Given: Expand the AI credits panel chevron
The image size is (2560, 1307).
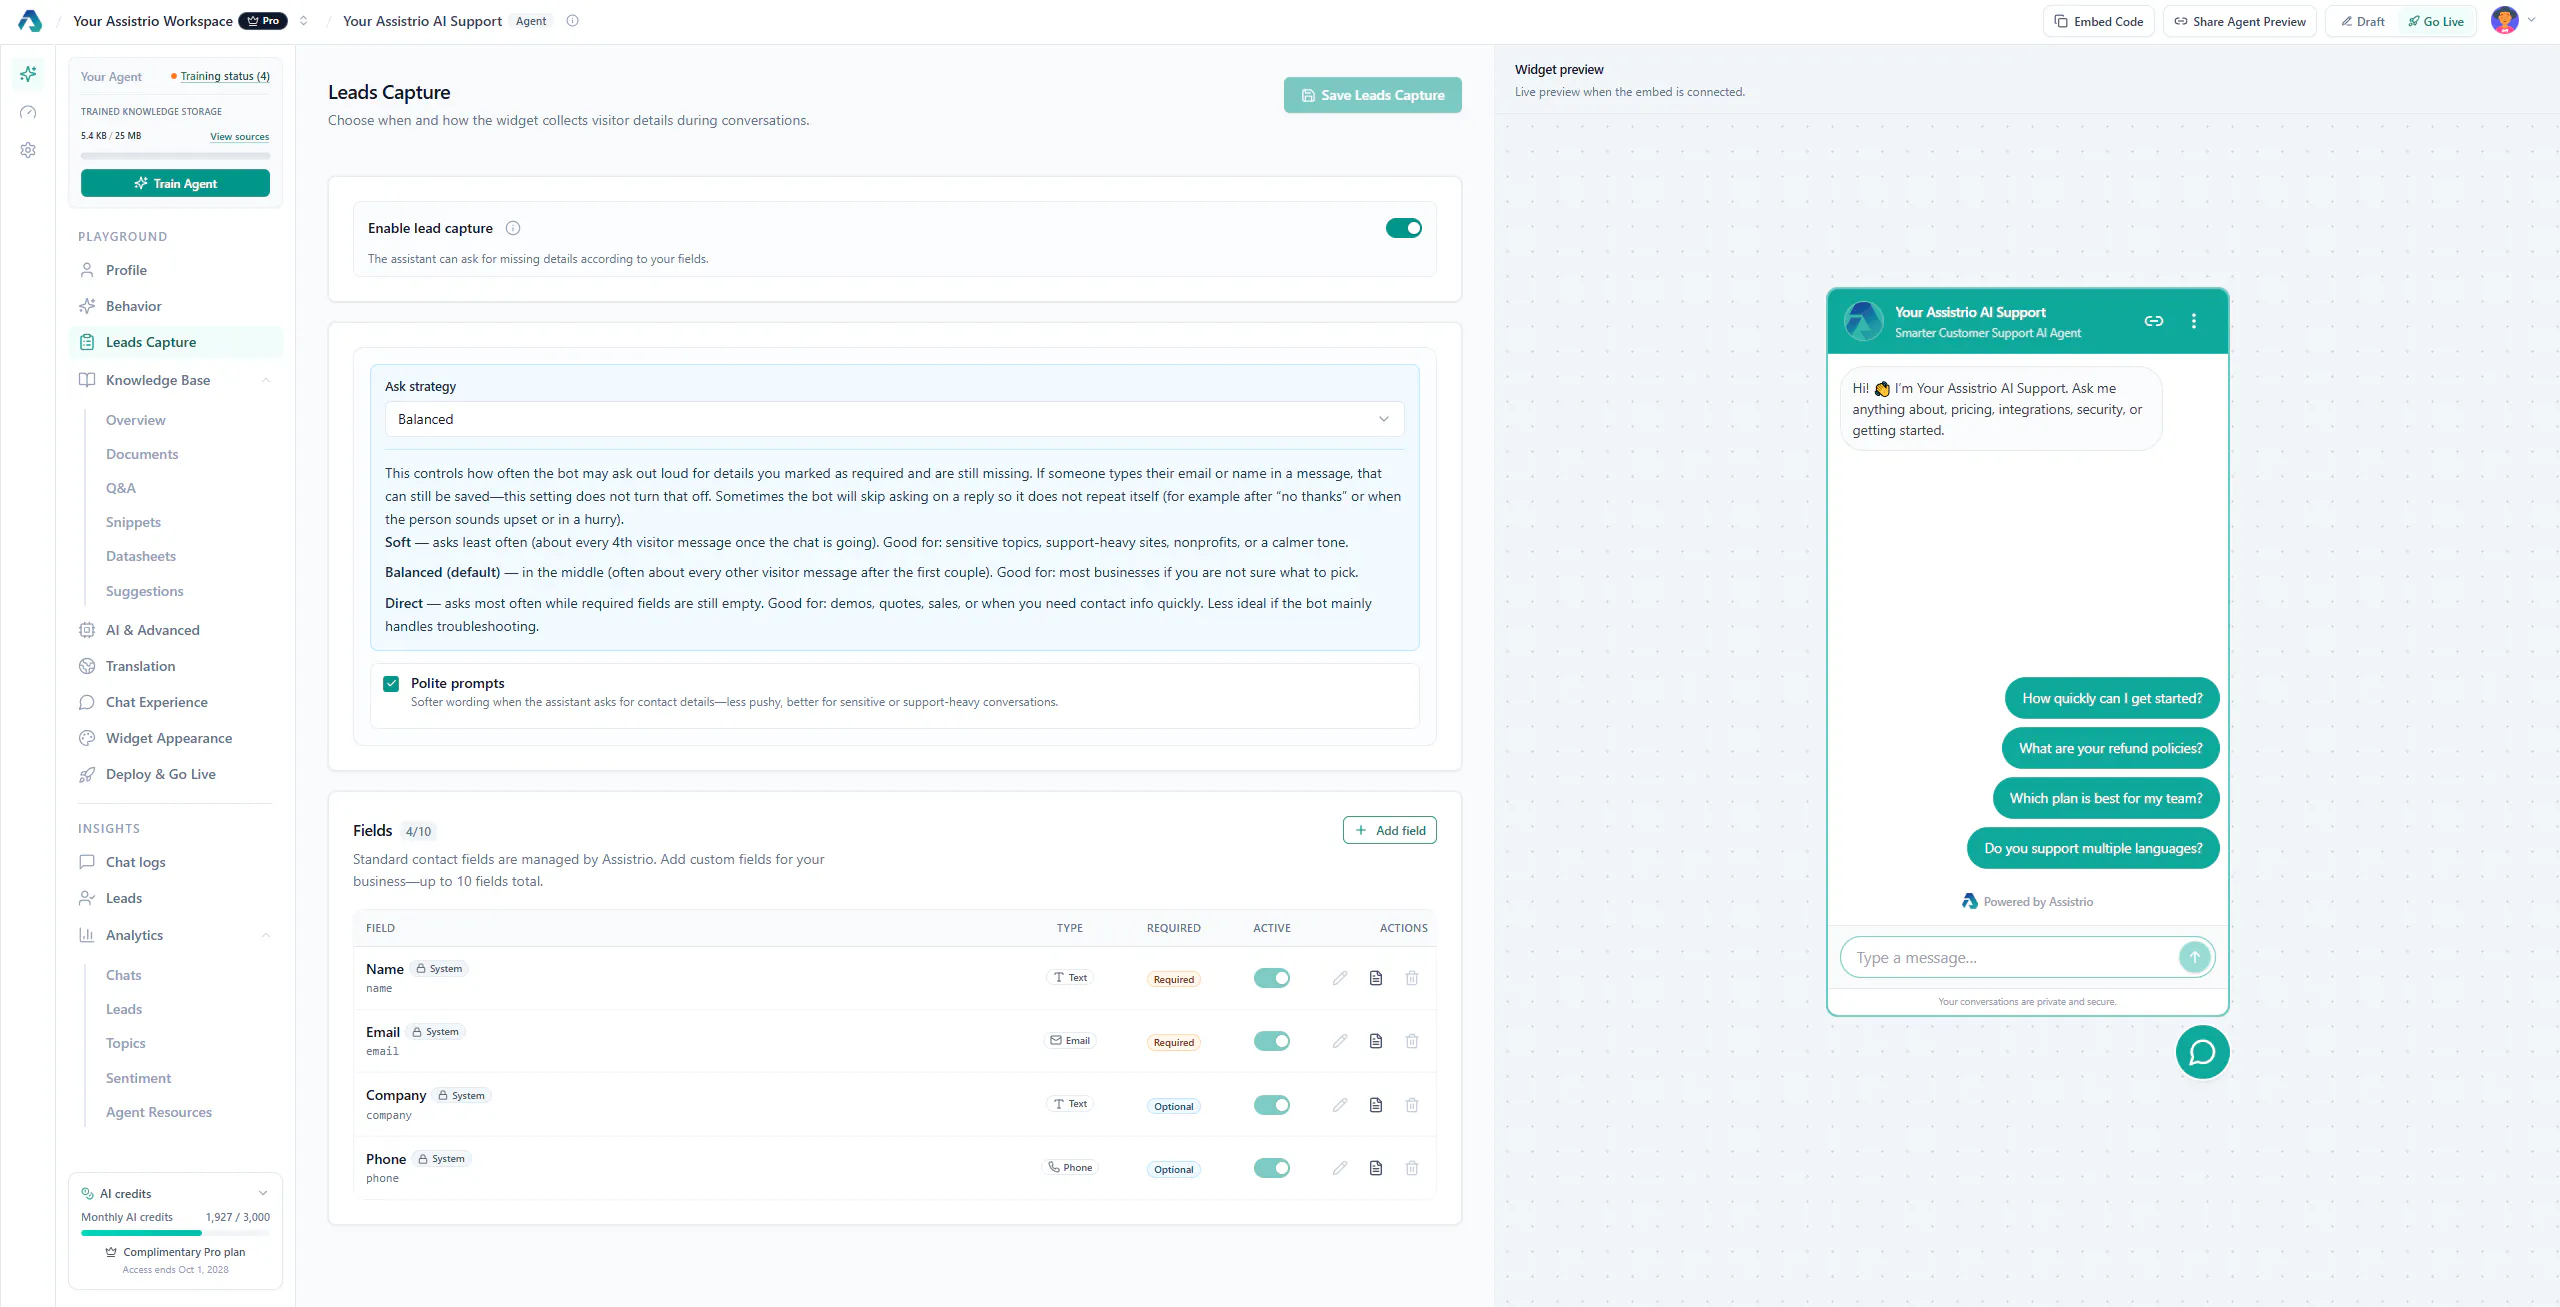Looking at the screenshot, I should coord(263,1193).
